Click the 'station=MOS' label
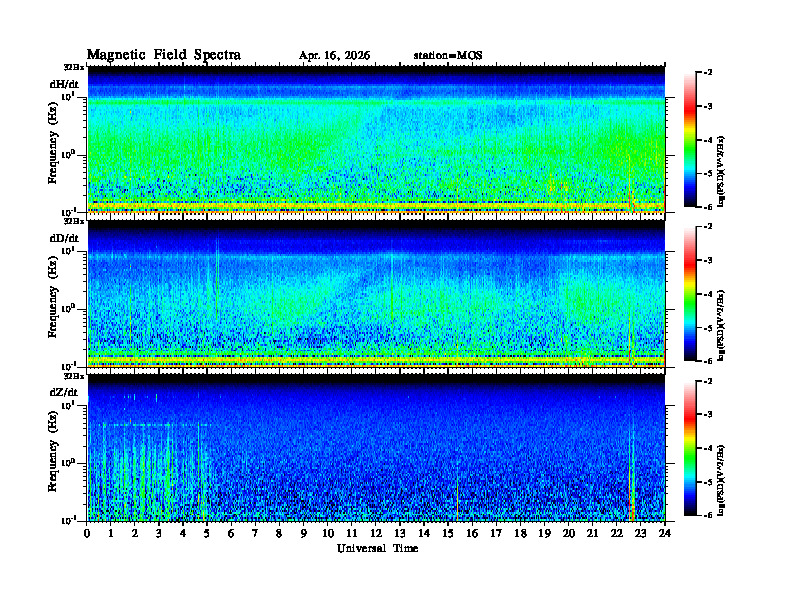The image size is (792, 612). point(448,56)
